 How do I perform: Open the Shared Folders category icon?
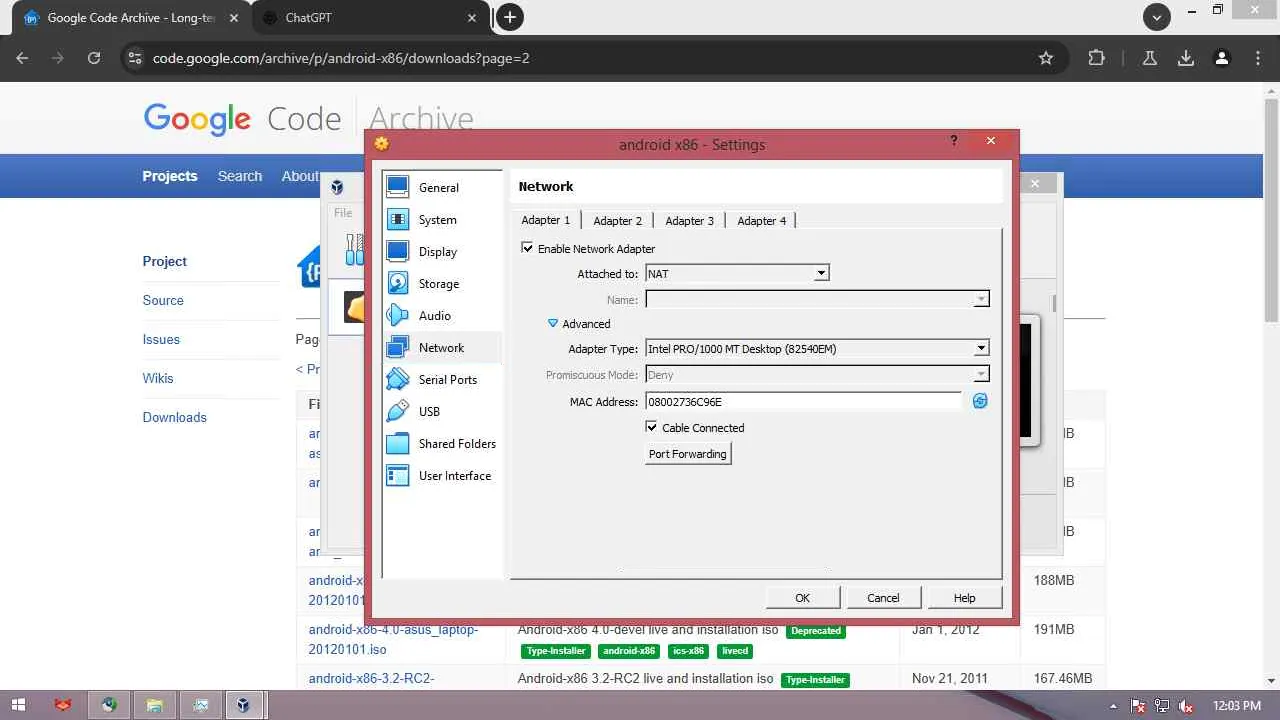pos(398,443)
